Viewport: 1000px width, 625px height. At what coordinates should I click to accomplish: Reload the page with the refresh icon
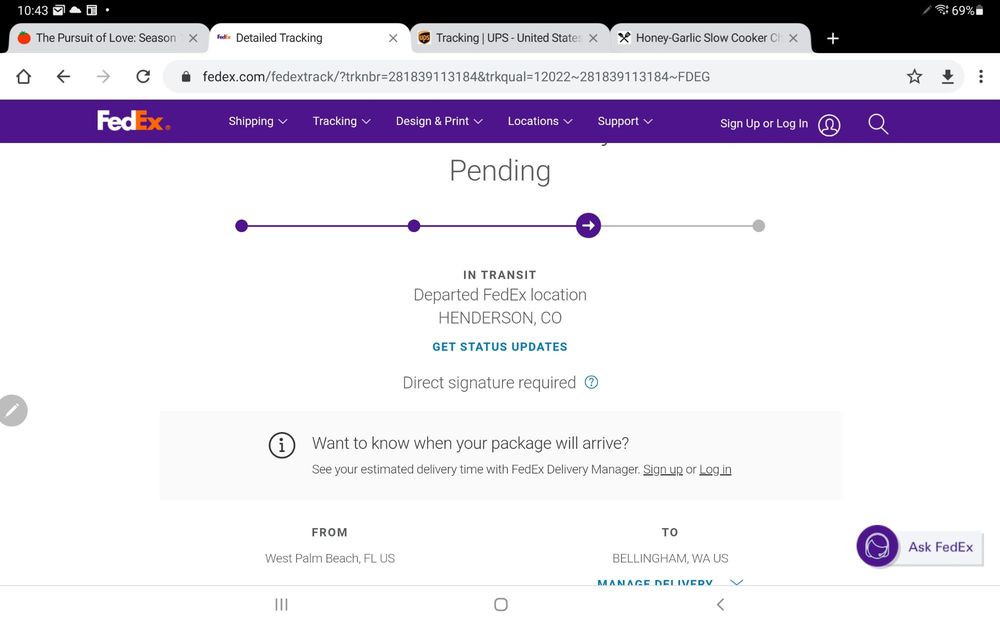click(x=142, y=75)
